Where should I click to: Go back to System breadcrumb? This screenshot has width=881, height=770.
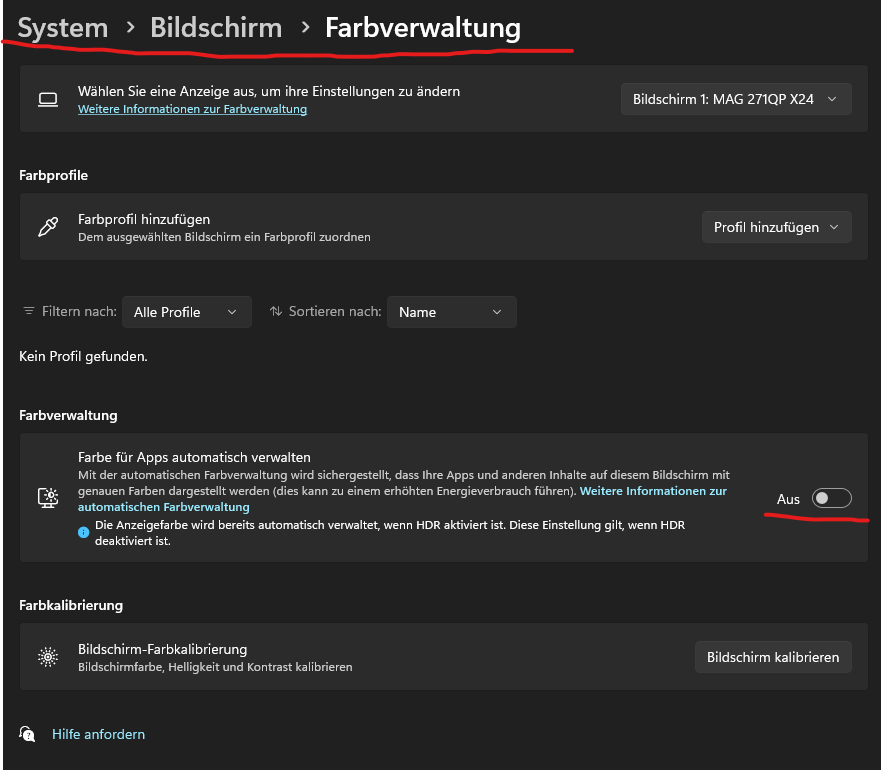click(x=62, y=28)
